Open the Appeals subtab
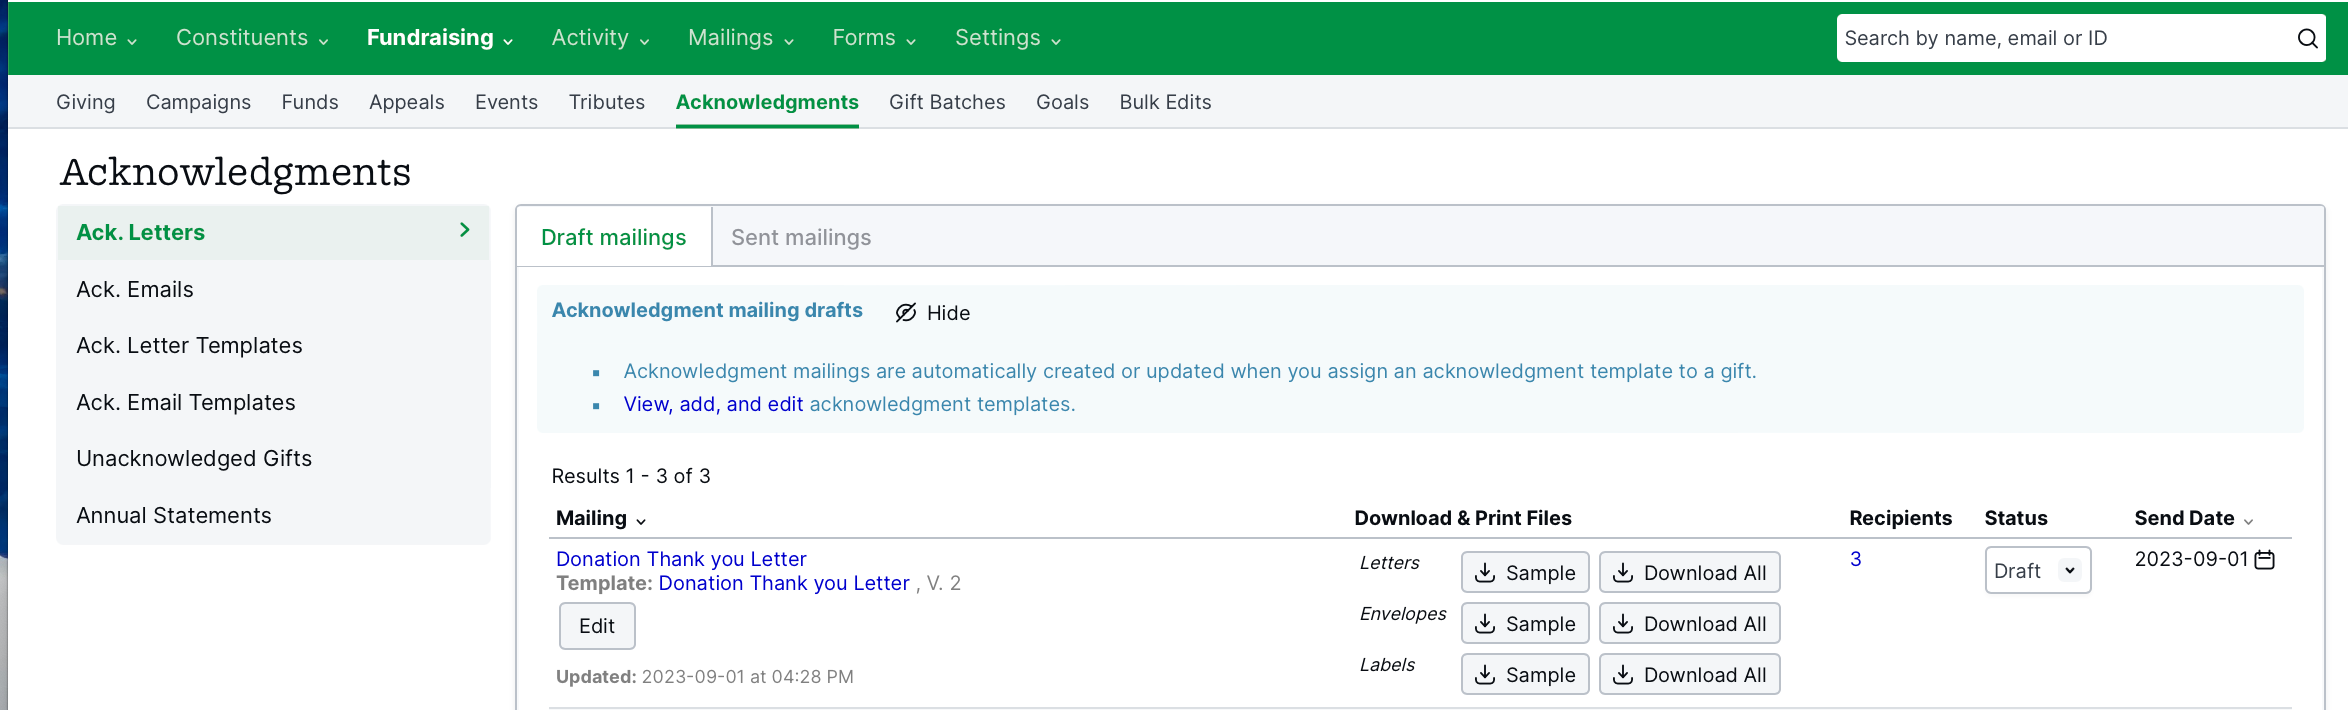 [406, 102]
